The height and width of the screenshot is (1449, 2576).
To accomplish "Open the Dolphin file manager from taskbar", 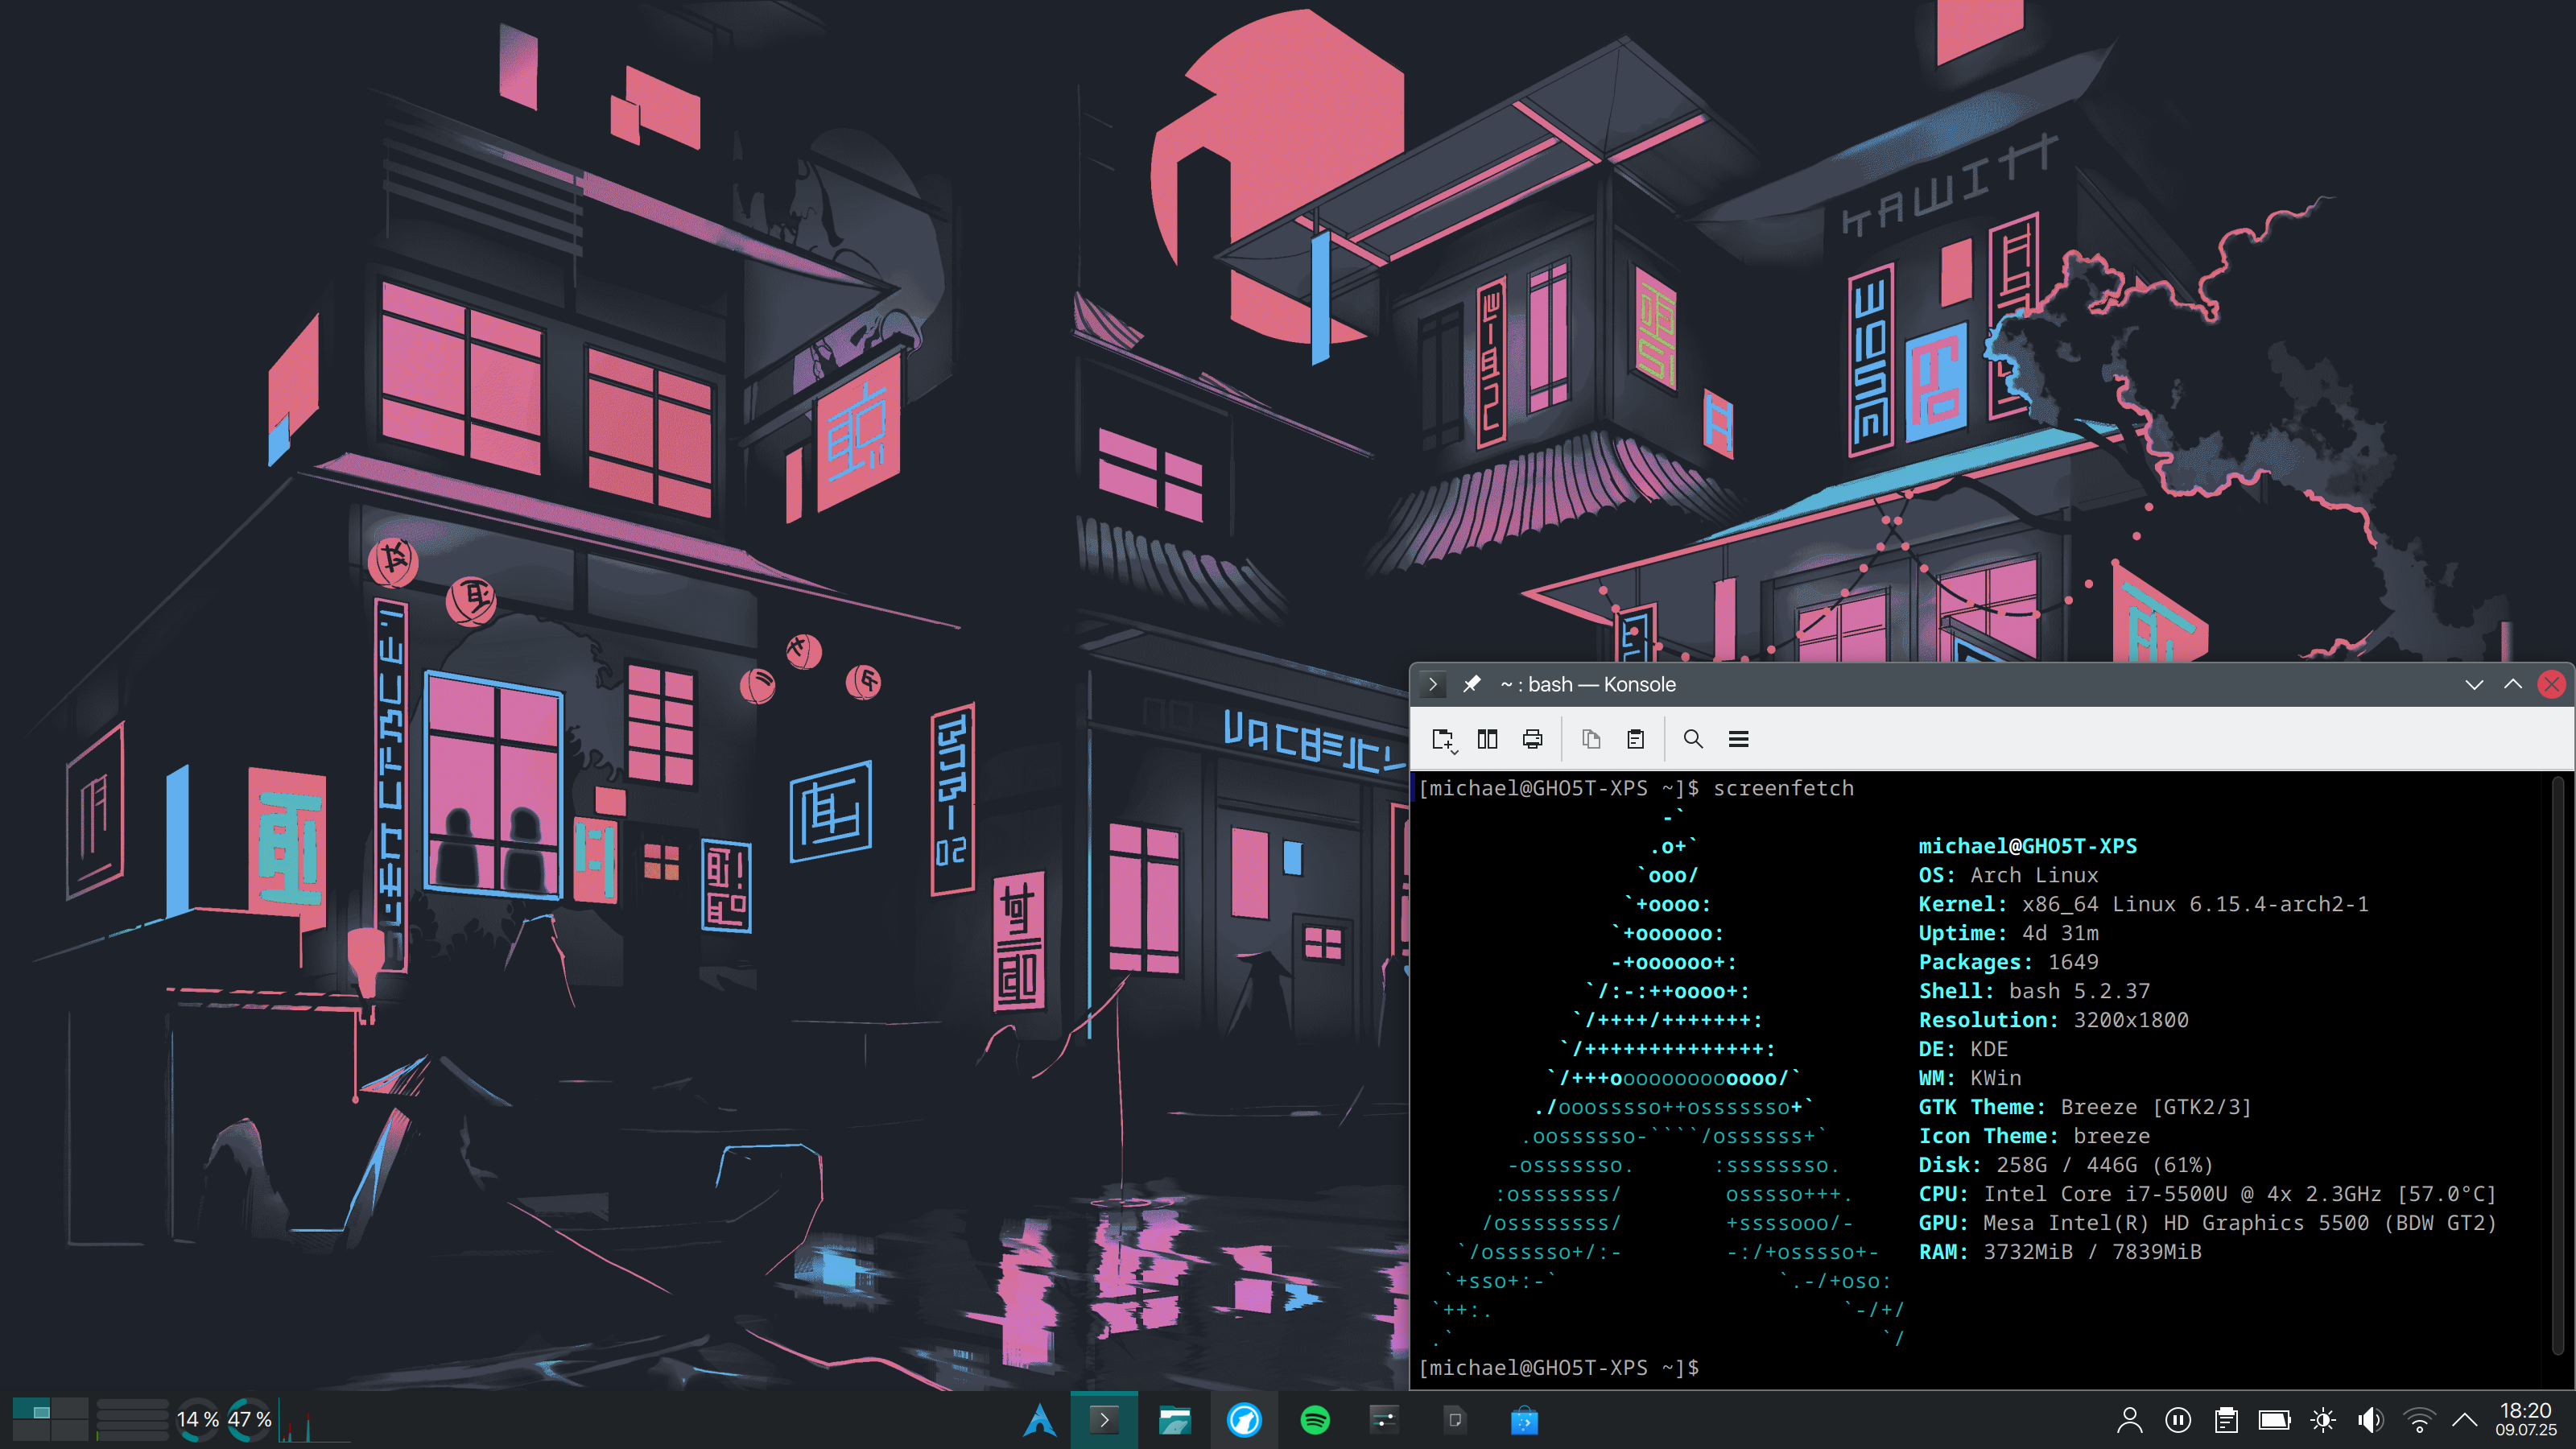I will (x=1175, y=1420).
